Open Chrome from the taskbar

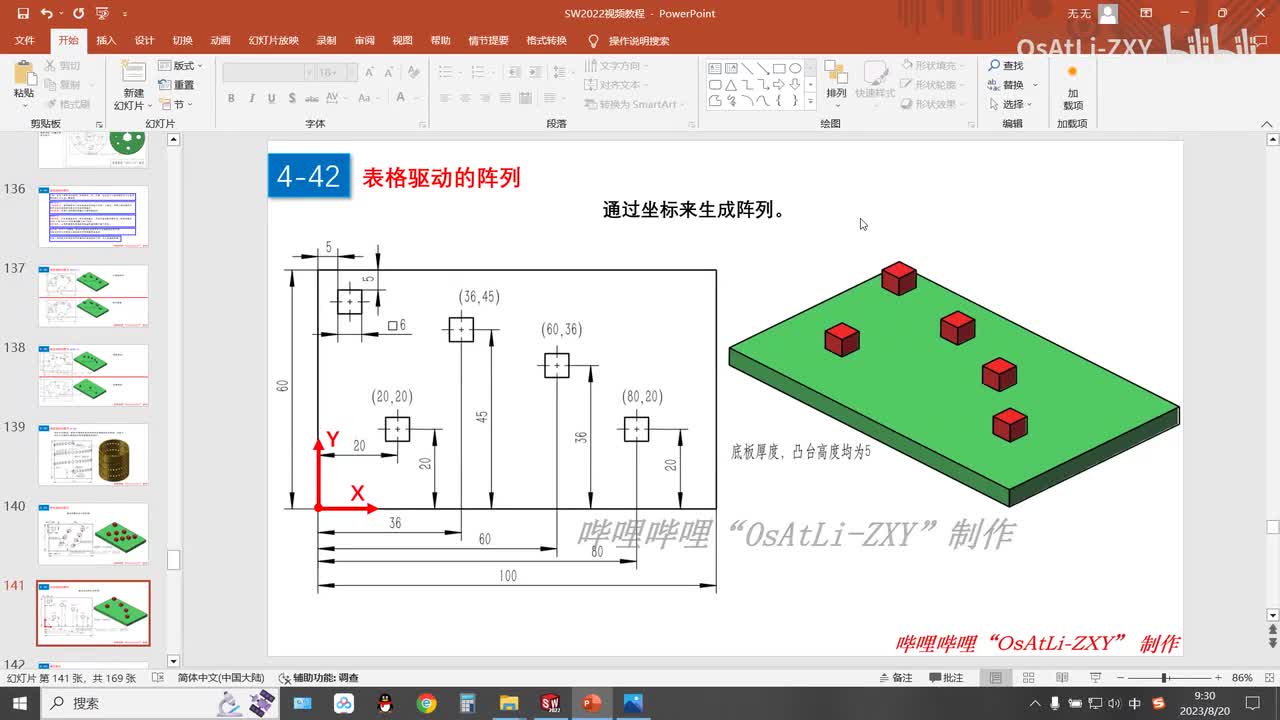click(427, 703)
